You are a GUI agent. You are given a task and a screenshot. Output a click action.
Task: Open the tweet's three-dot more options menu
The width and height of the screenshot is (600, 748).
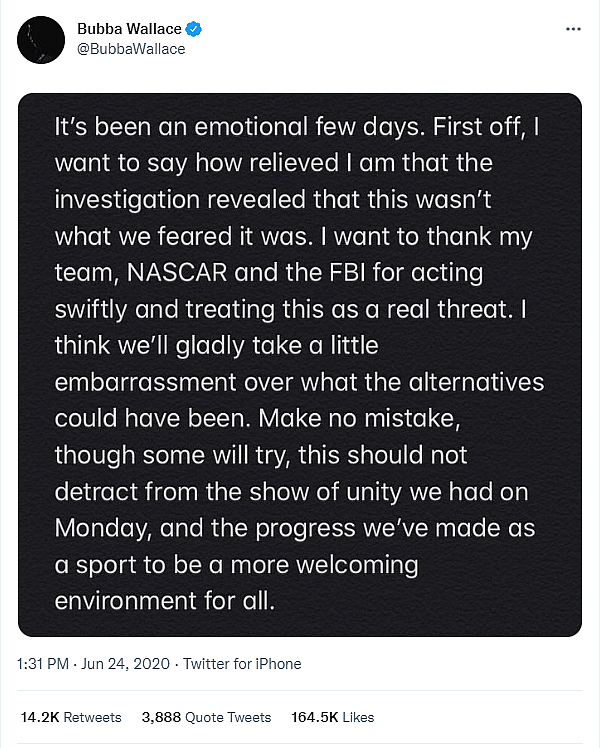573,28
